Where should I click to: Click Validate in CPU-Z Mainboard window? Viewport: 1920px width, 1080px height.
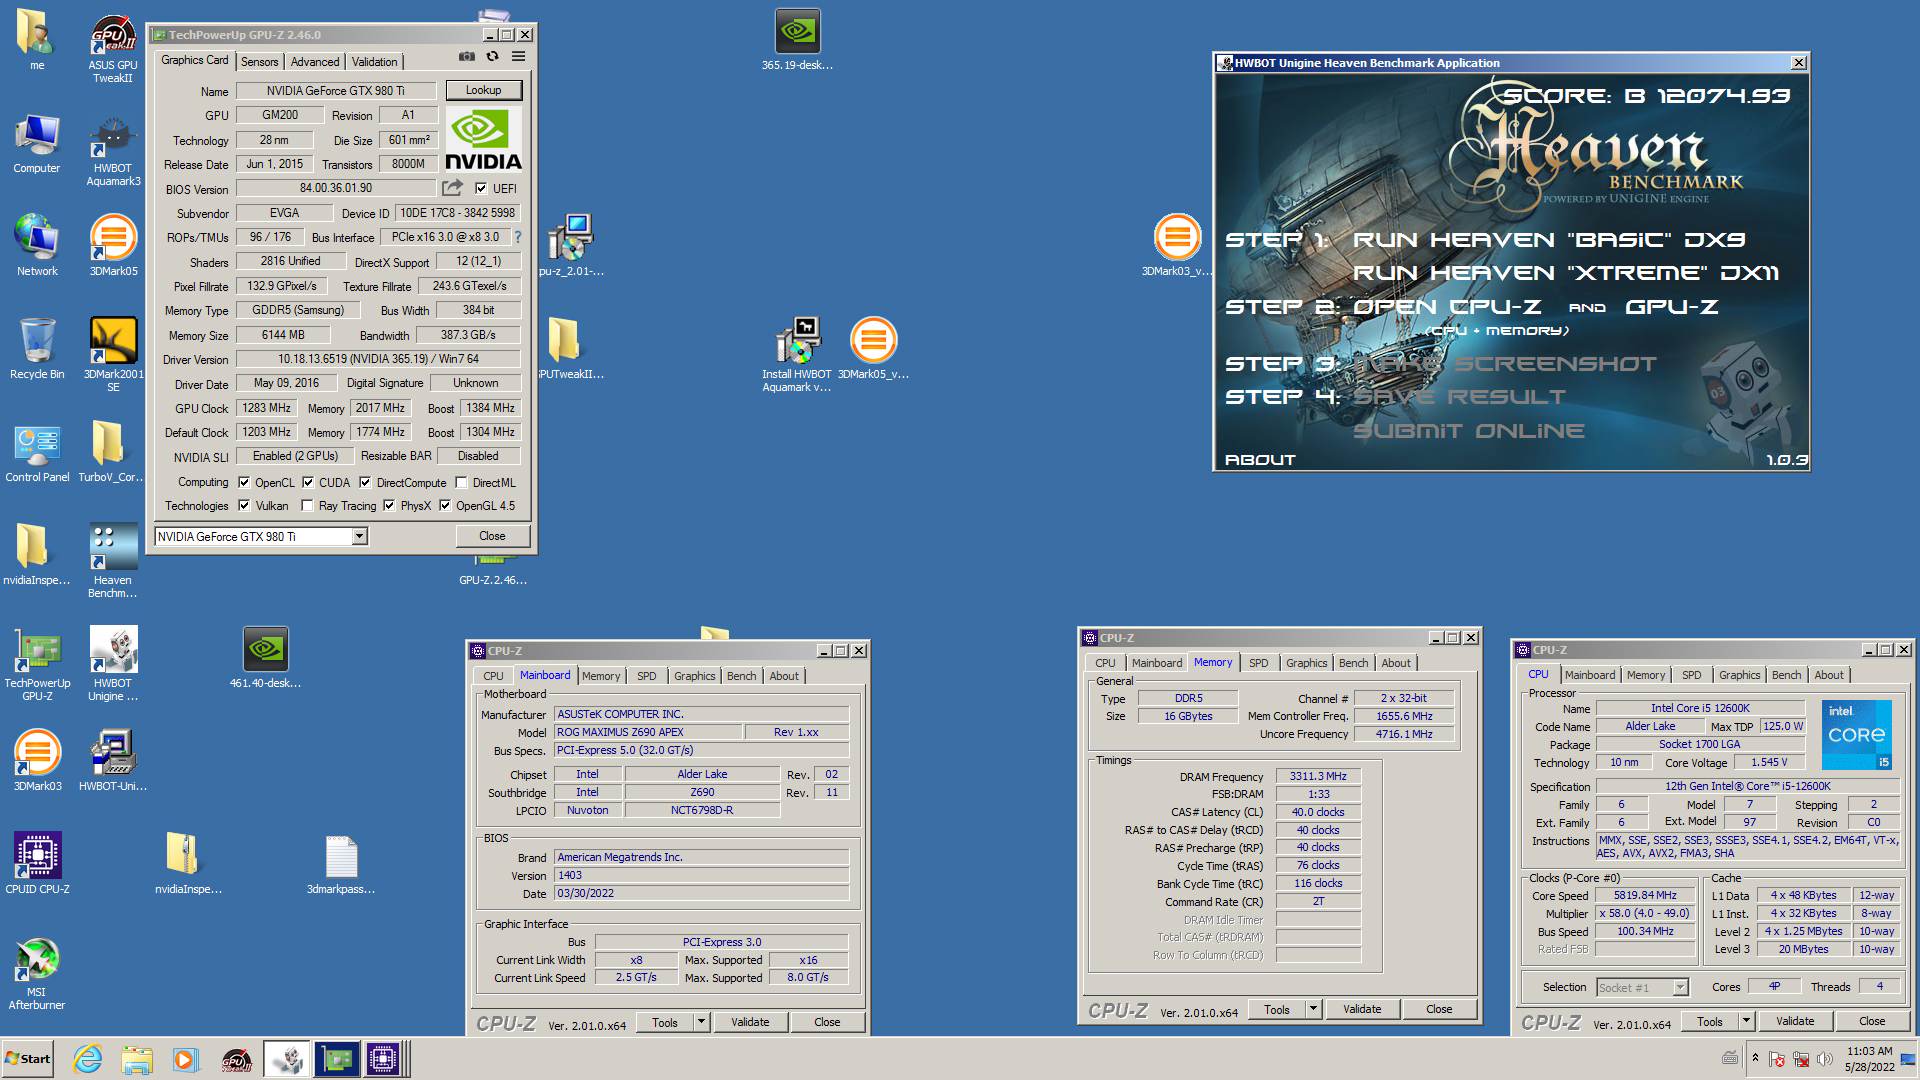pos(750,1022)
